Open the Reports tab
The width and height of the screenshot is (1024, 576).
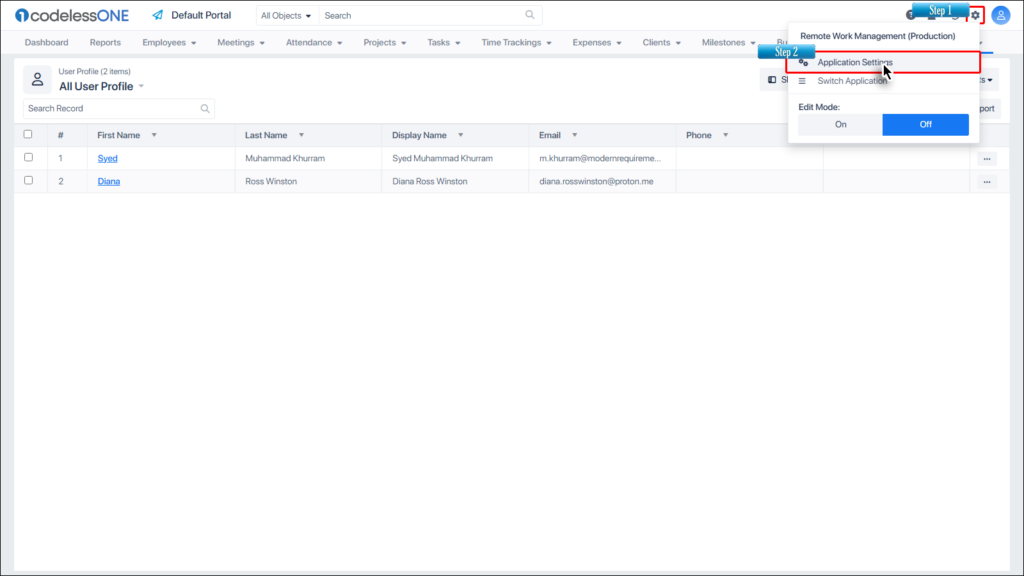pos(105,42)
